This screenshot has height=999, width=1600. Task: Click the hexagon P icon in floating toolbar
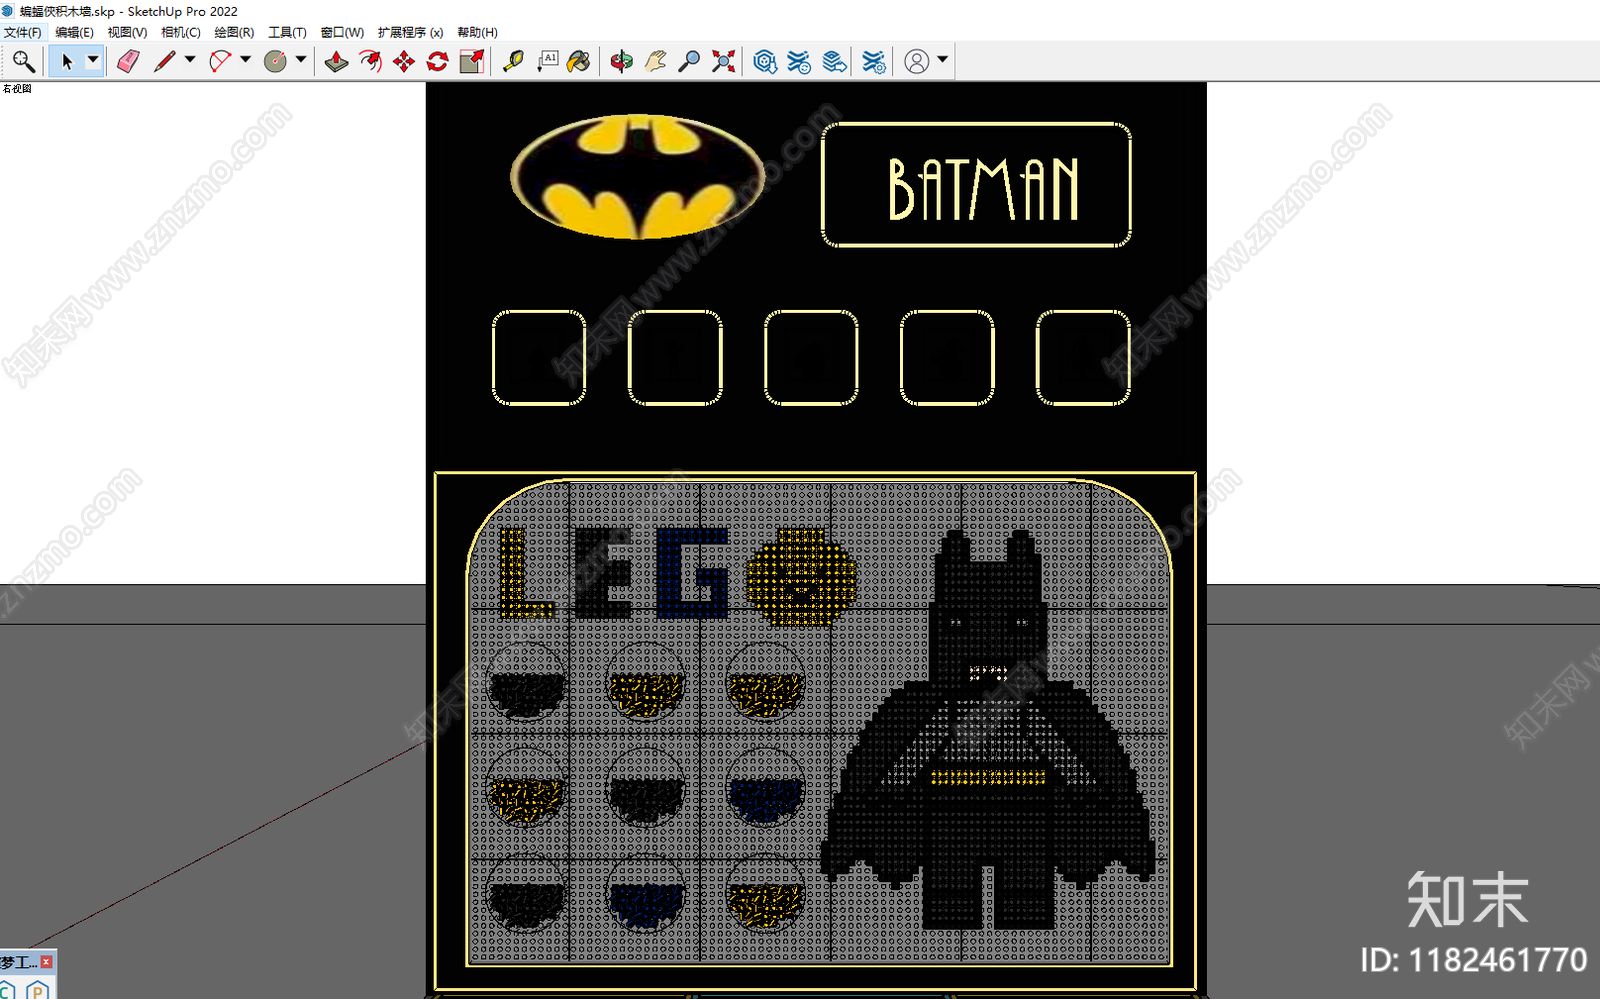[37, 990]
